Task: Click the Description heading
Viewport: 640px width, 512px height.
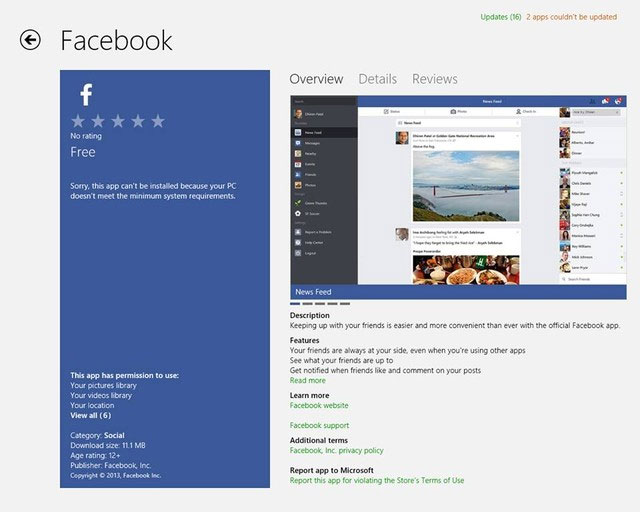Action: 309,315
